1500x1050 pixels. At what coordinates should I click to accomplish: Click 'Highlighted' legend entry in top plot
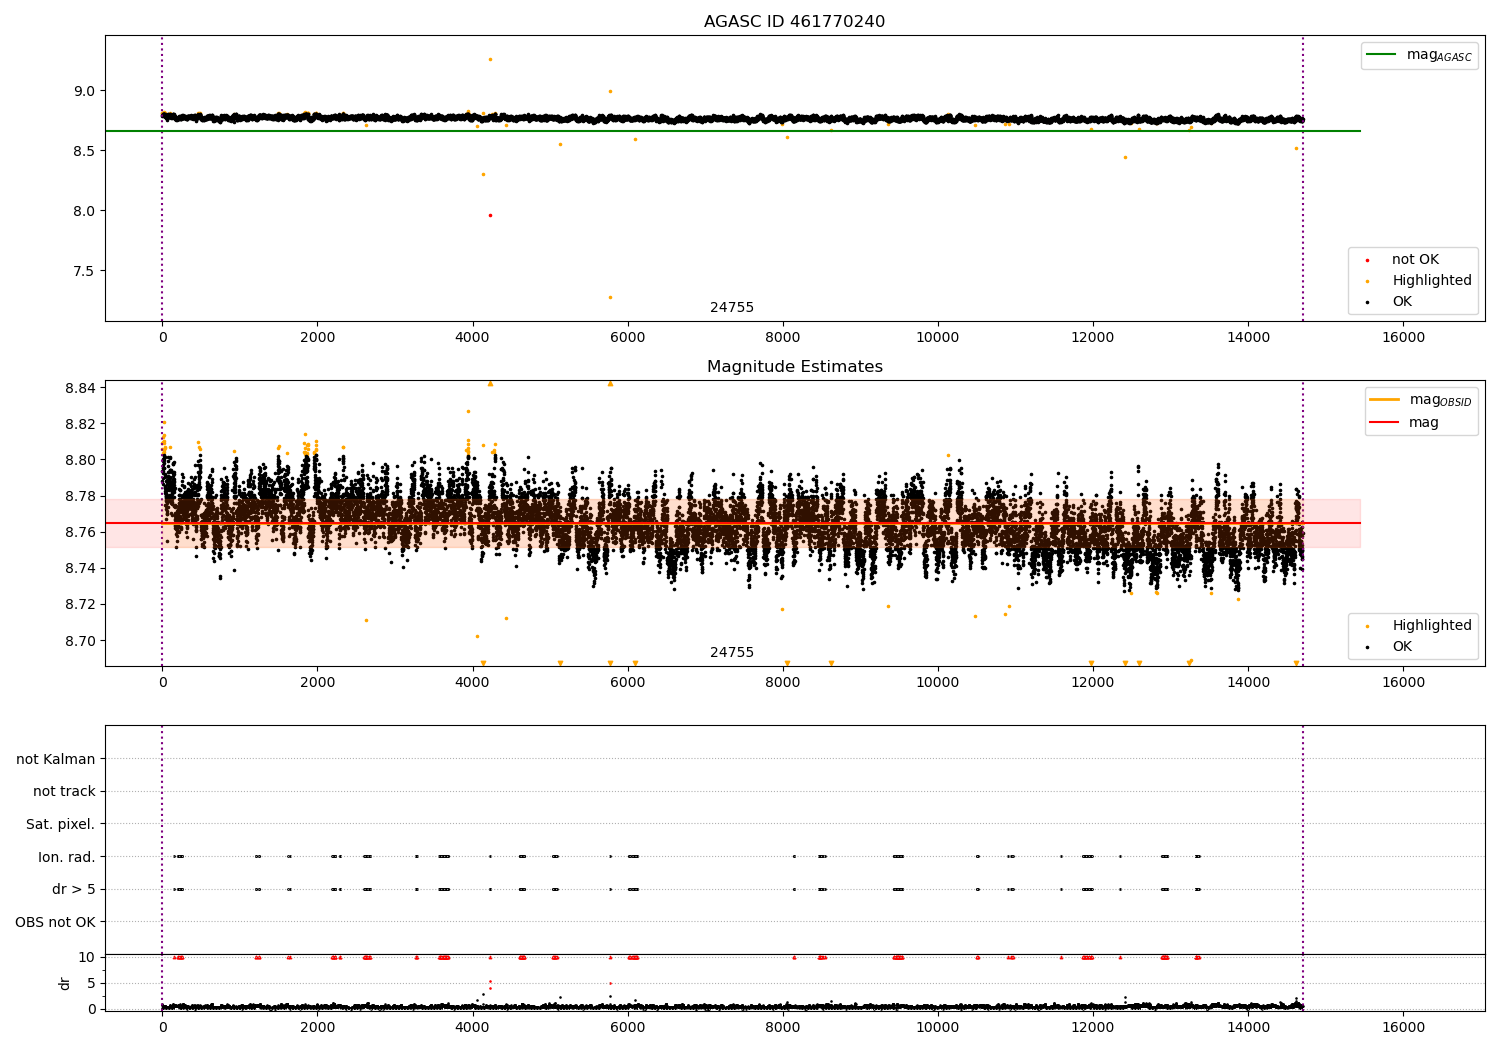tap(1418, 281)
